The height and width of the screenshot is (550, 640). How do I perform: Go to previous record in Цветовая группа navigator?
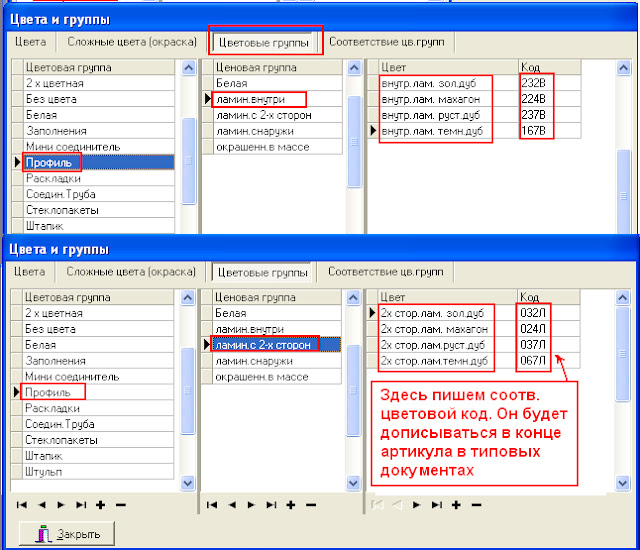[42, 505]
